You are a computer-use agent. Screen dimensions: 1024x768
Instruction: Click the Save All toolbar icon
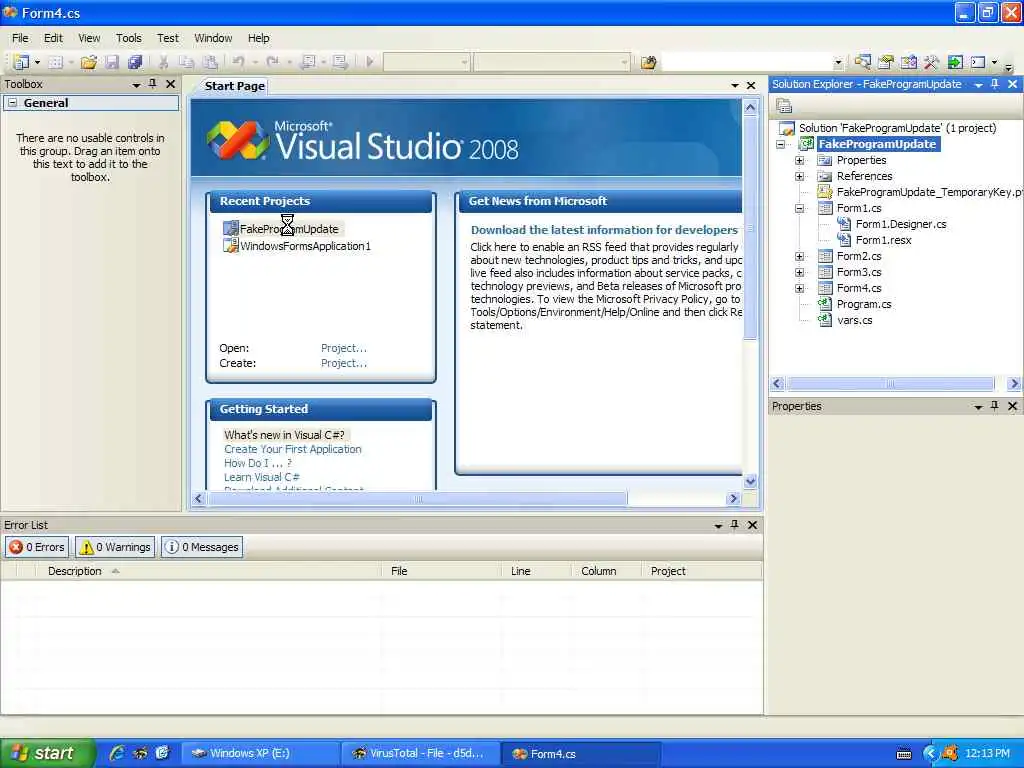pyautogui.click(x=135, y=62)
